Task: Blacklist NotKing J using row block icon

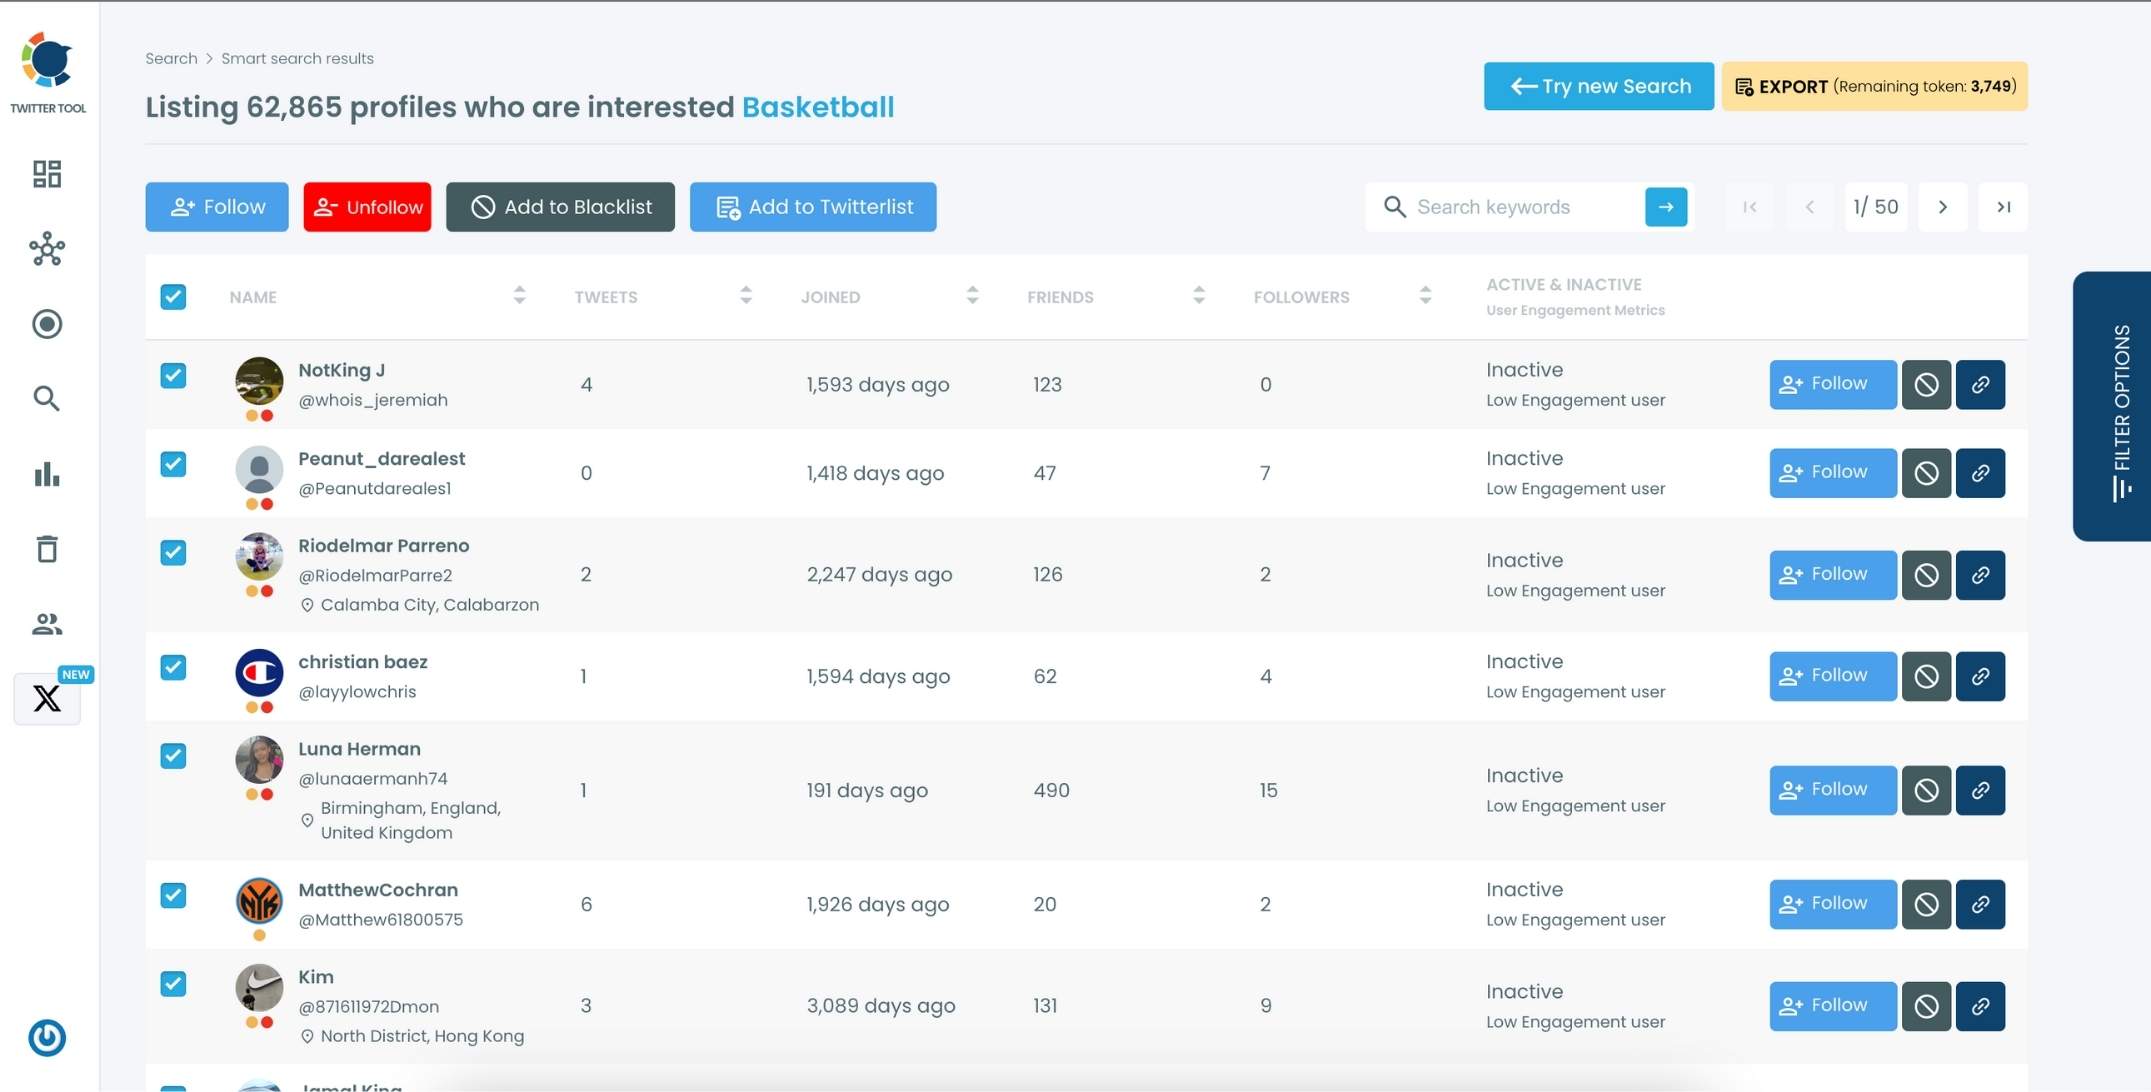Action: tap(1926, 385)
